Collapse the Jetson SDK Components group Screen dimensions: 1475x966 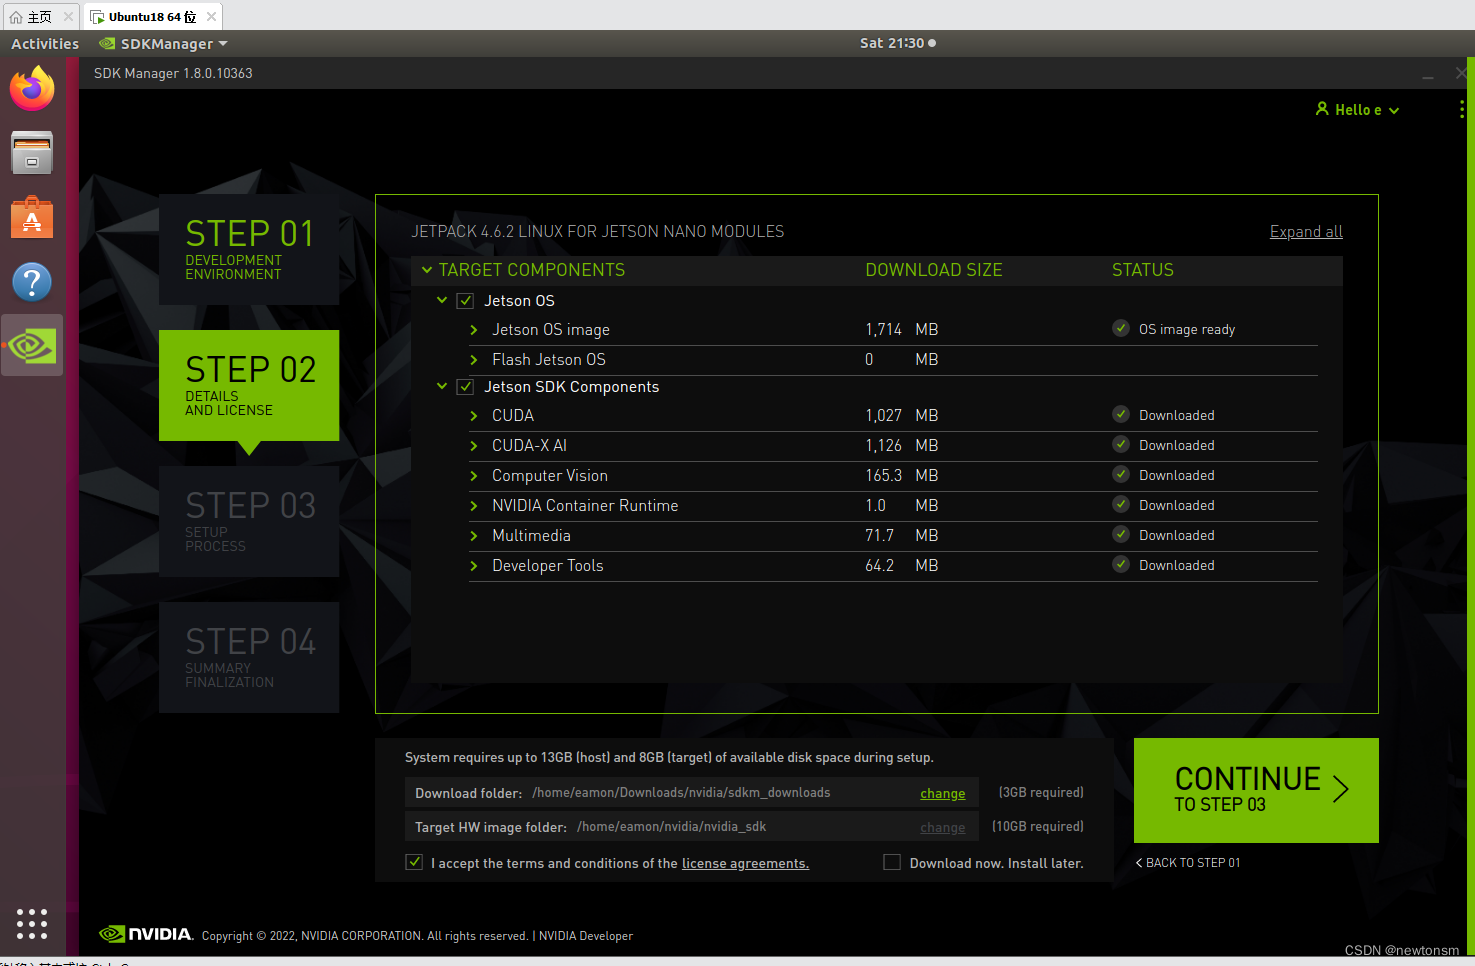pyautogui.click(x=442, y=386)
